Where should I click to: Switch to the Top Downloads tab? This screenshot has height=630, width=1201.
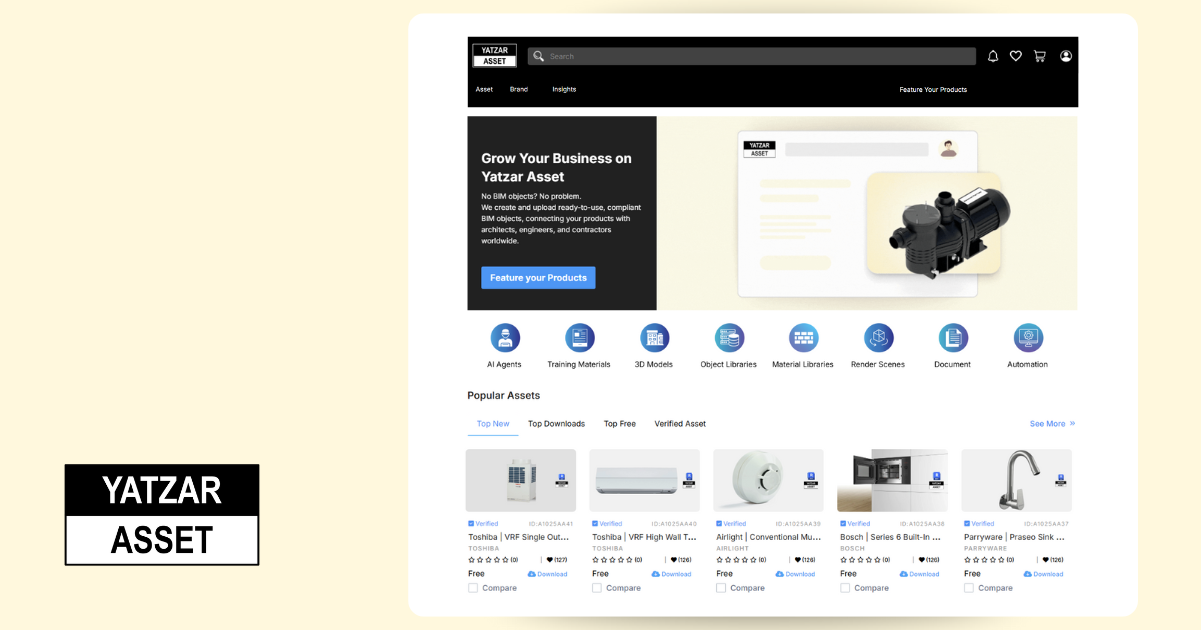tap(557, 424)
